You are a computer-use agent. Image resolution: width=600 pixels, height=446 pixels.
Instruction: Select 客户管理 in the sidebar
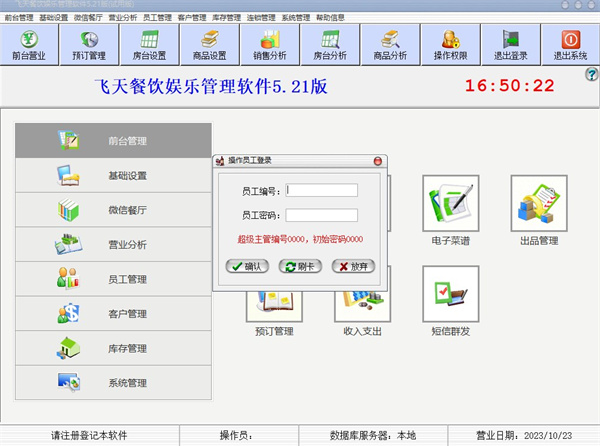113,314
